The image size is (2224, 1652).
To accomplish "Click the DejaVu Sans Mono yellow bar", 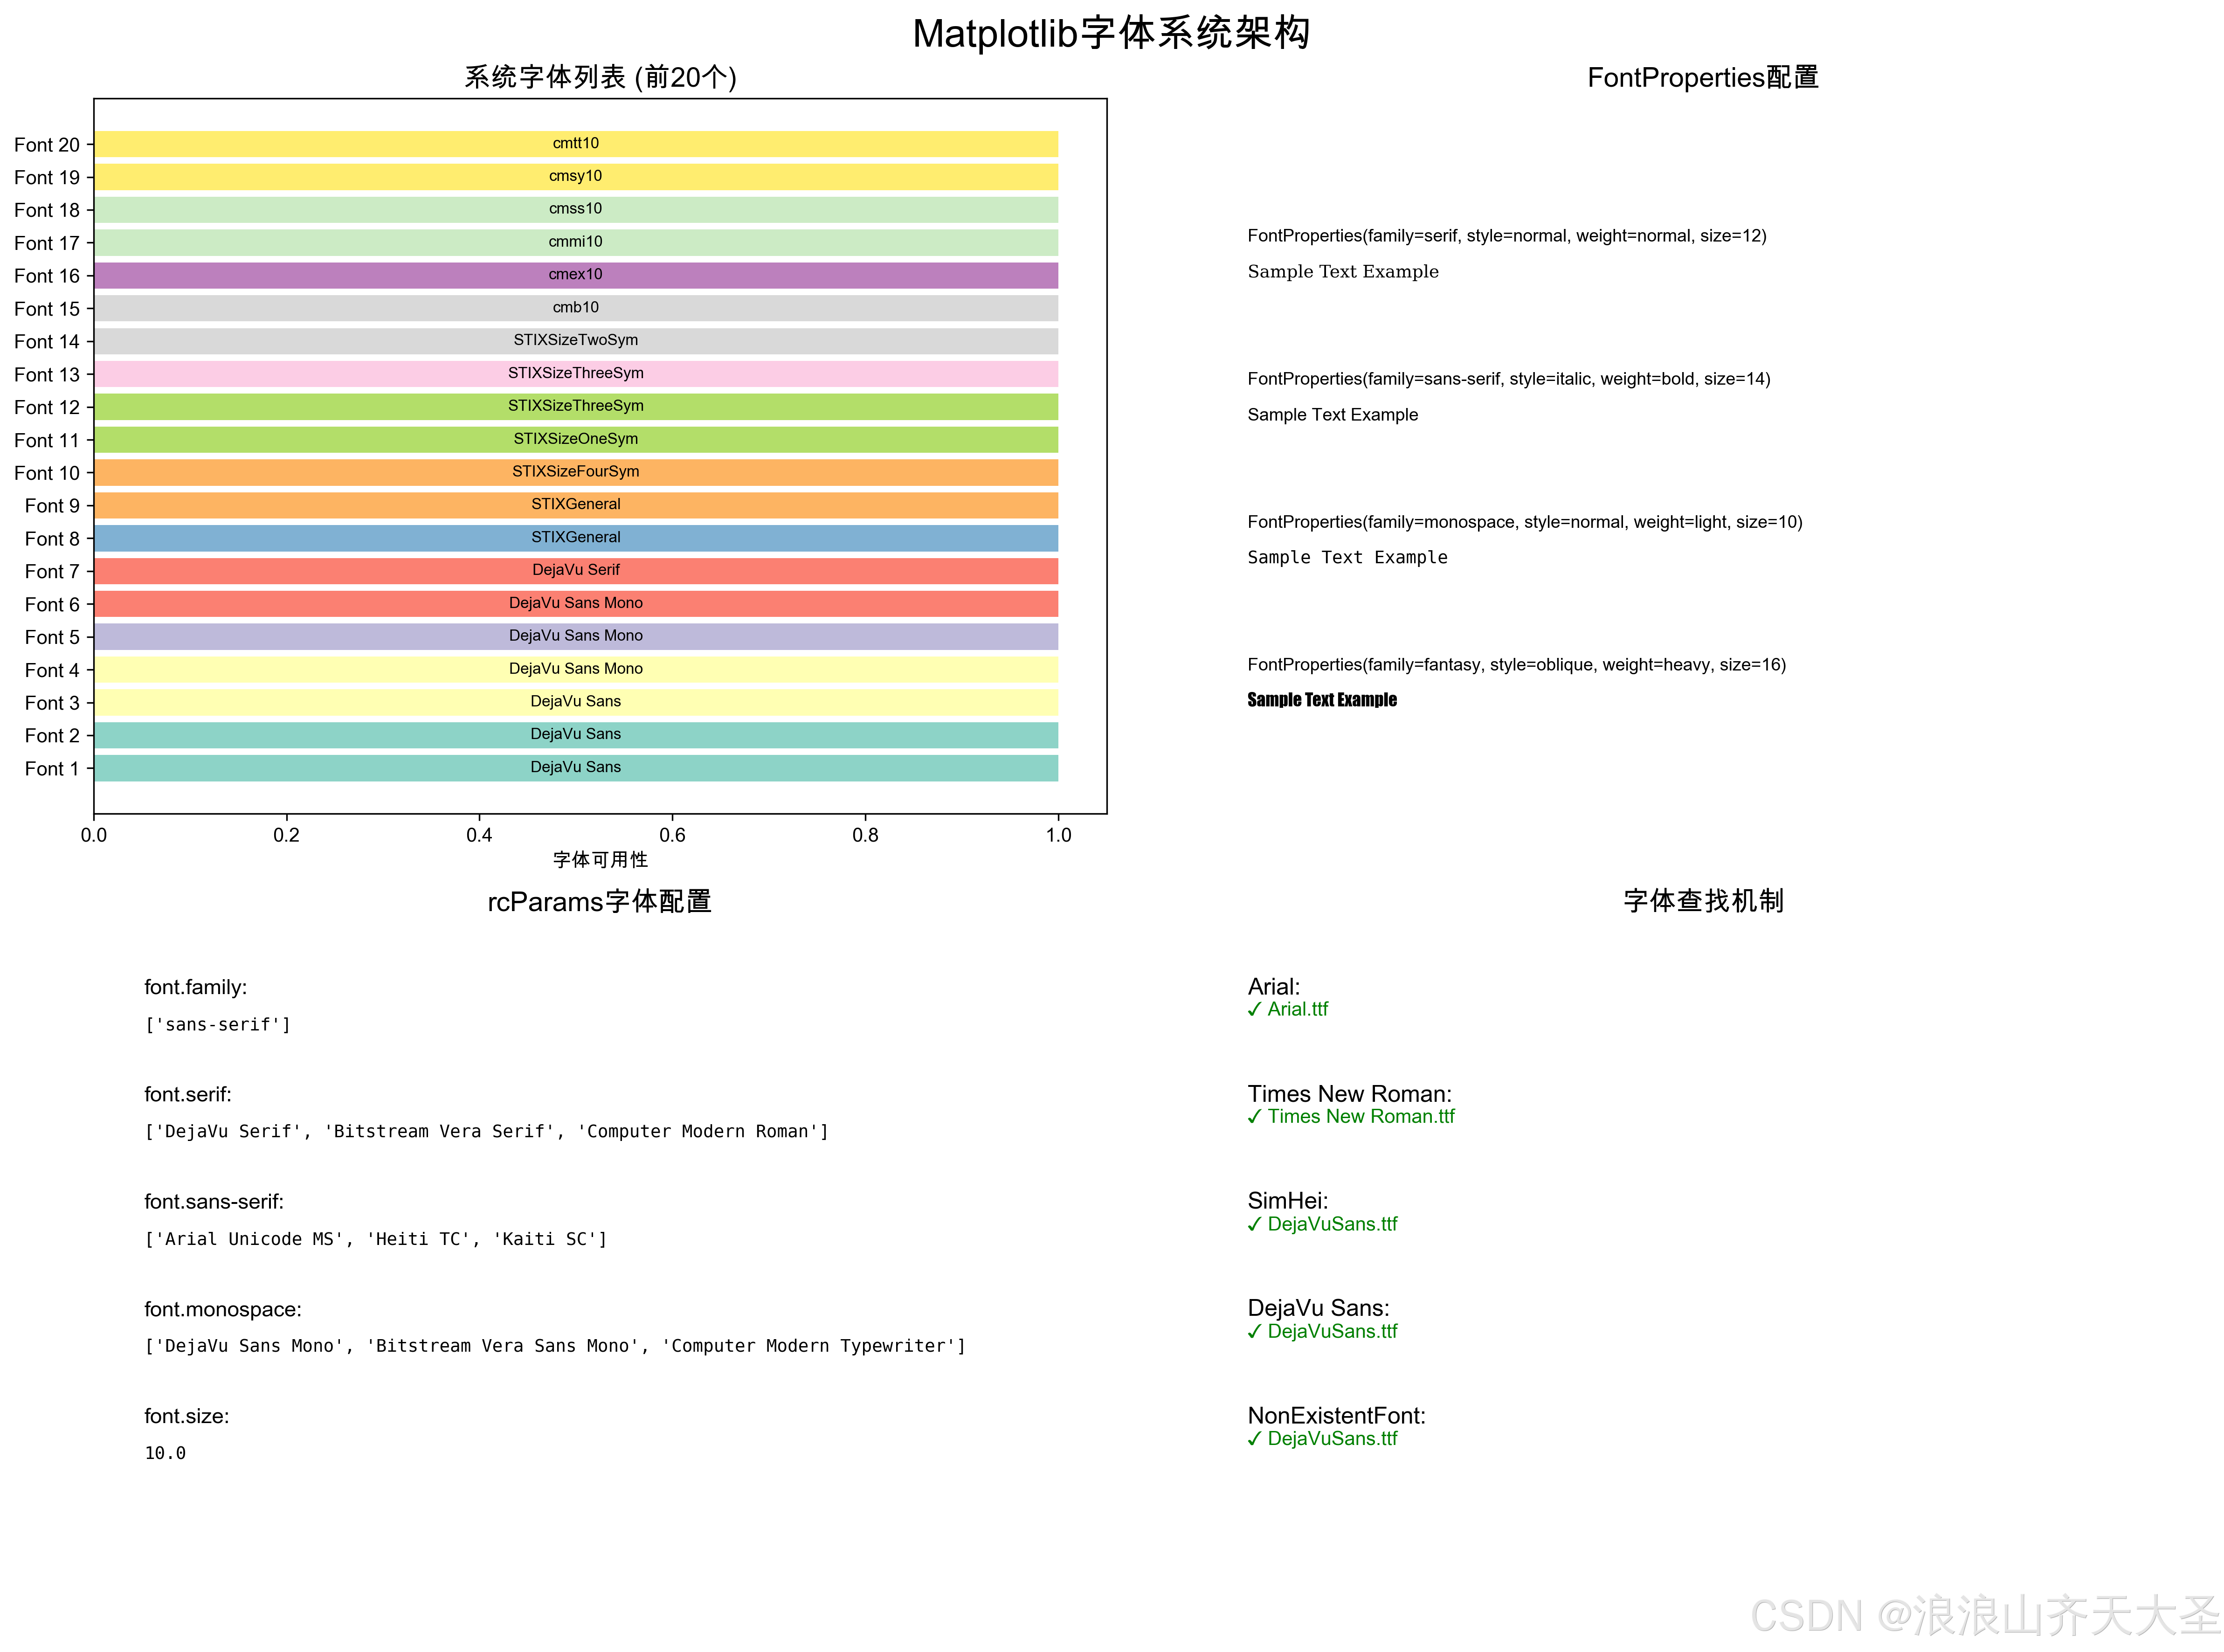I will (x=576, y=668).
